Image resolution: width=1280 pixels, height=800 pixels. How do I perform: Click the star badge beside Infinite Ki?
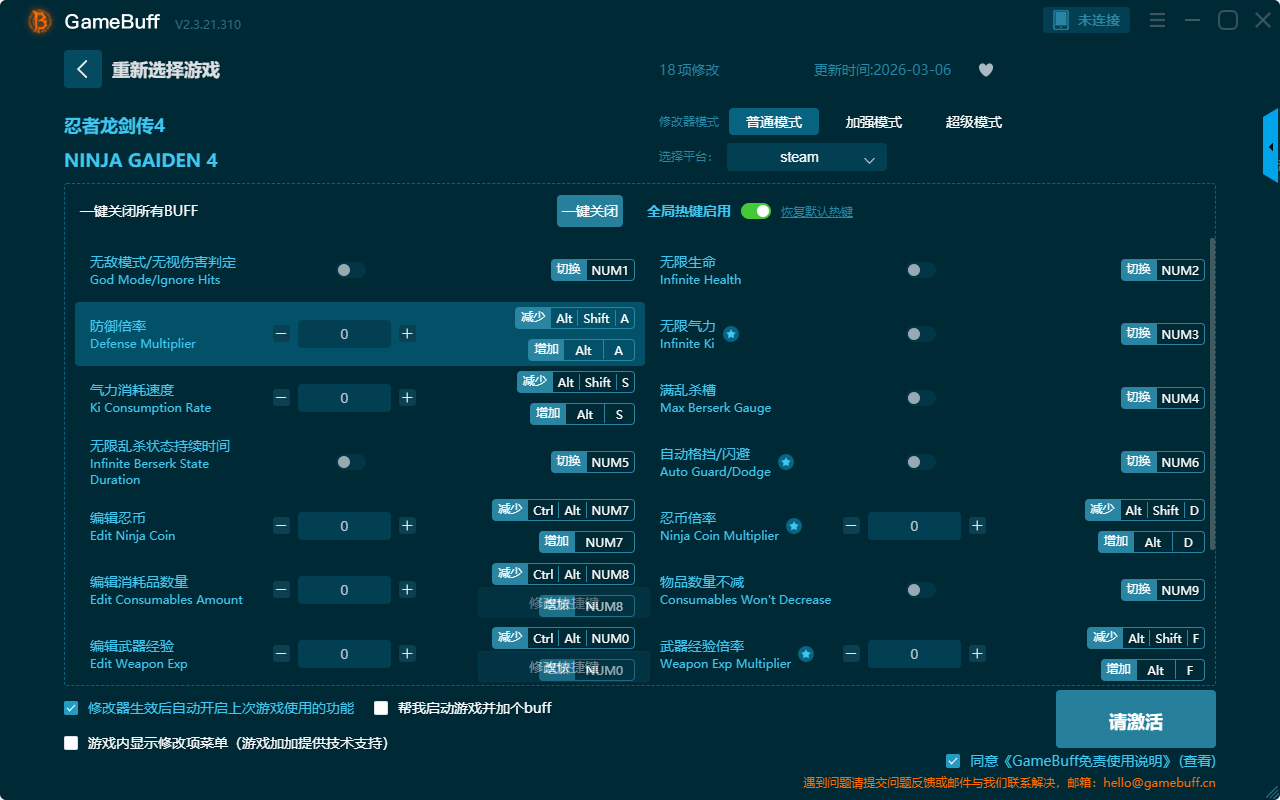[731, 334]
